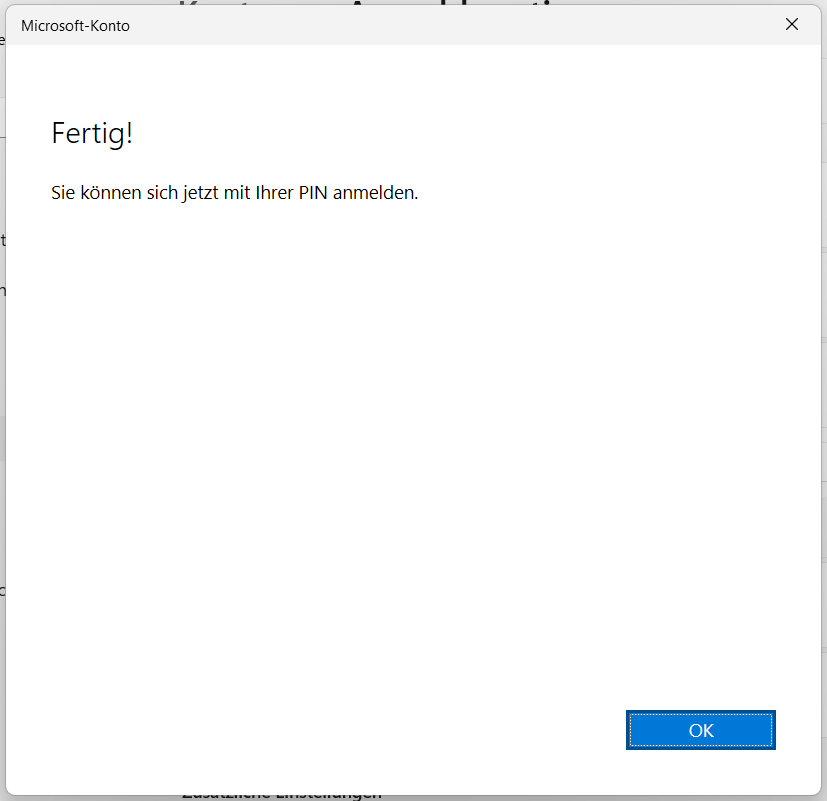Select the 'Fertig!' heading text
Screen dimensions: 827x801
(92, 133)
